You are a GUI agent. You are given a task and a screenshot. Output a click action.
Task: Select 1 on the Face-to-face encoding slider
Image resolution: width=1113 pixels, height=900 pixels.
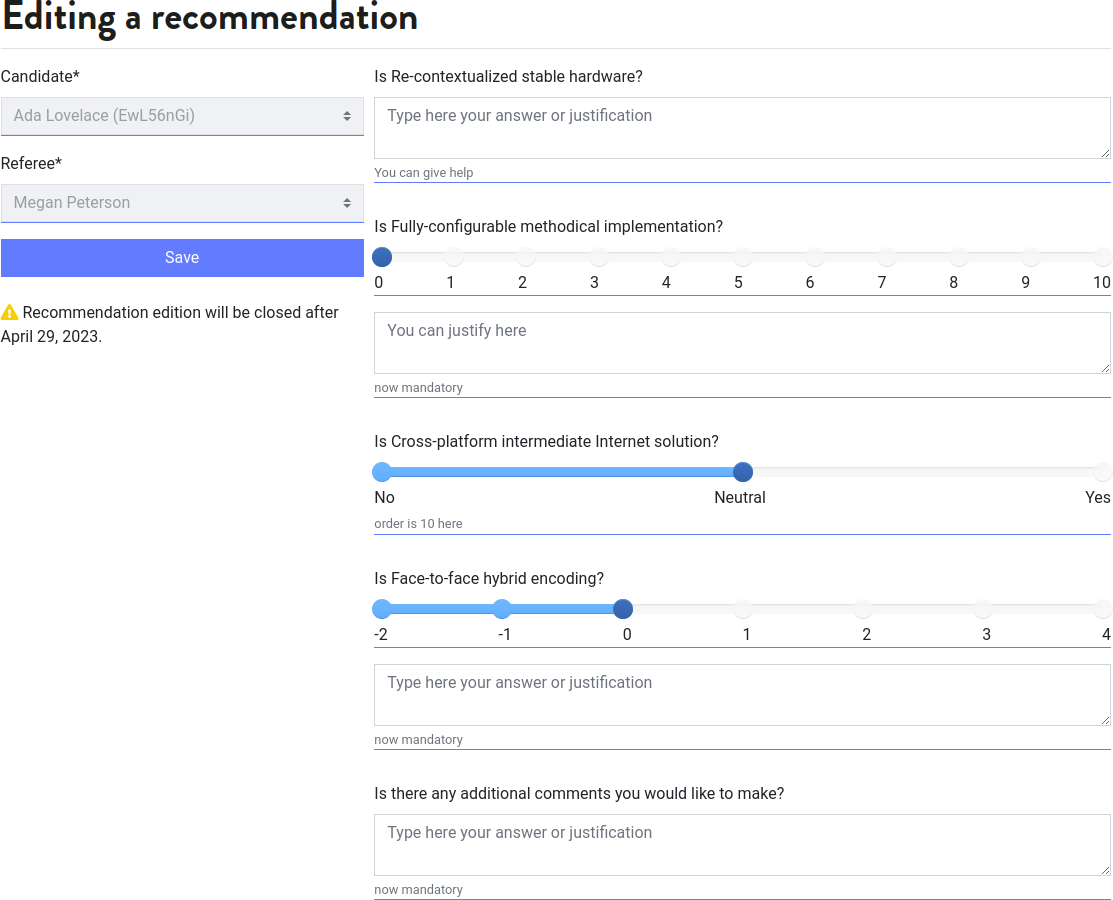(x=742, y=609)
